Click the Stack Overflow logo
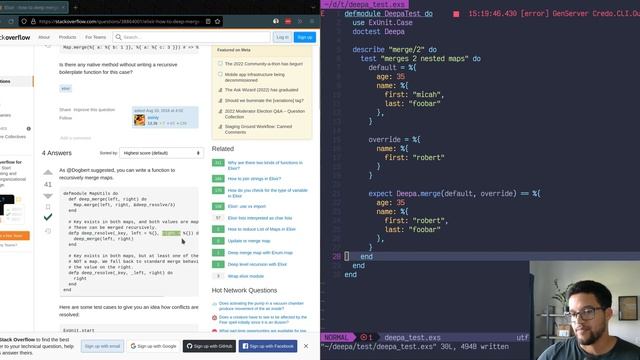This screenshot has height=360, width=640. coord(15,37)
